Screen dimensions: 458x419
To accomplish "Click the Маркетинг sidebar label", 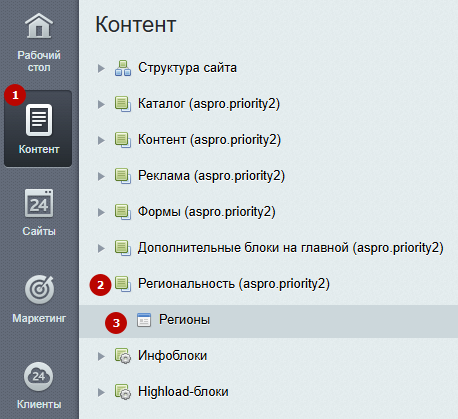I will pyautogui.click(x=39, y=318).
